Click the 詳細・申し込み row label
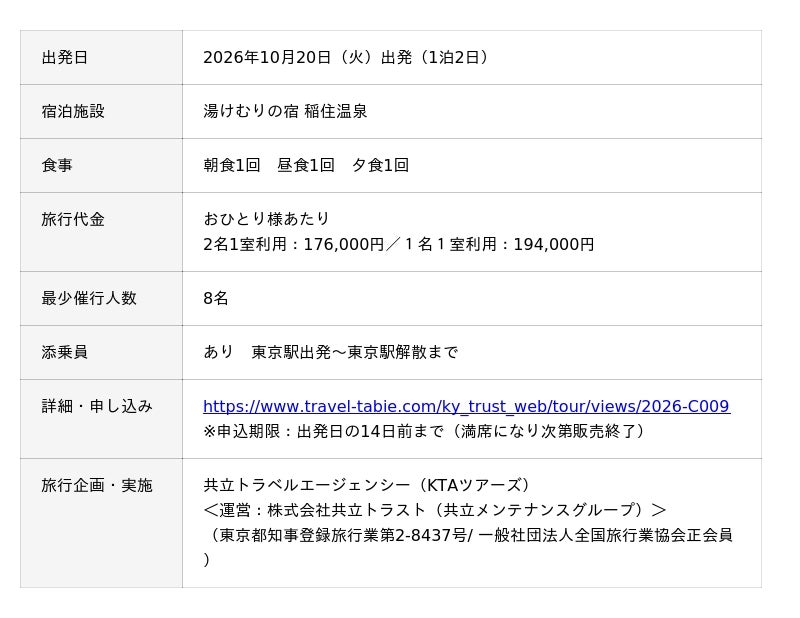Viewport: 800px width, 618px height. point(97,406)
